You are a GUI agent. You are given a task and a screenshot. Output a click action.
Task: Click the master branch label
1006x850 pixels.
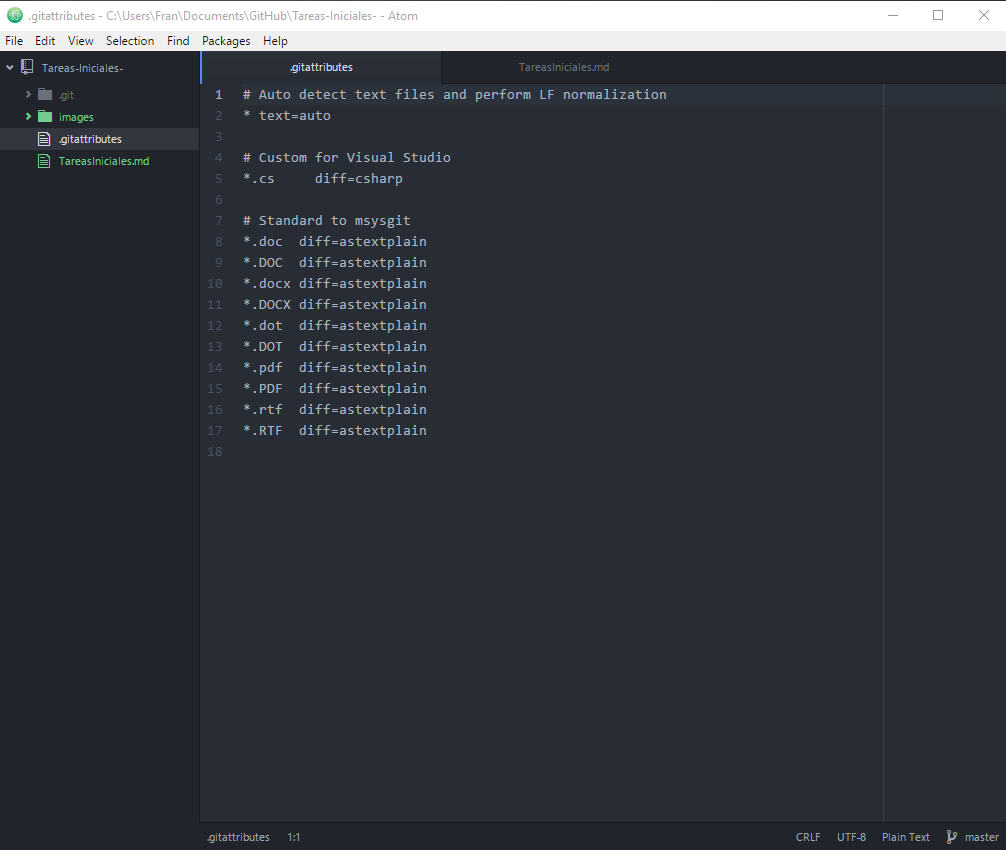982,837
